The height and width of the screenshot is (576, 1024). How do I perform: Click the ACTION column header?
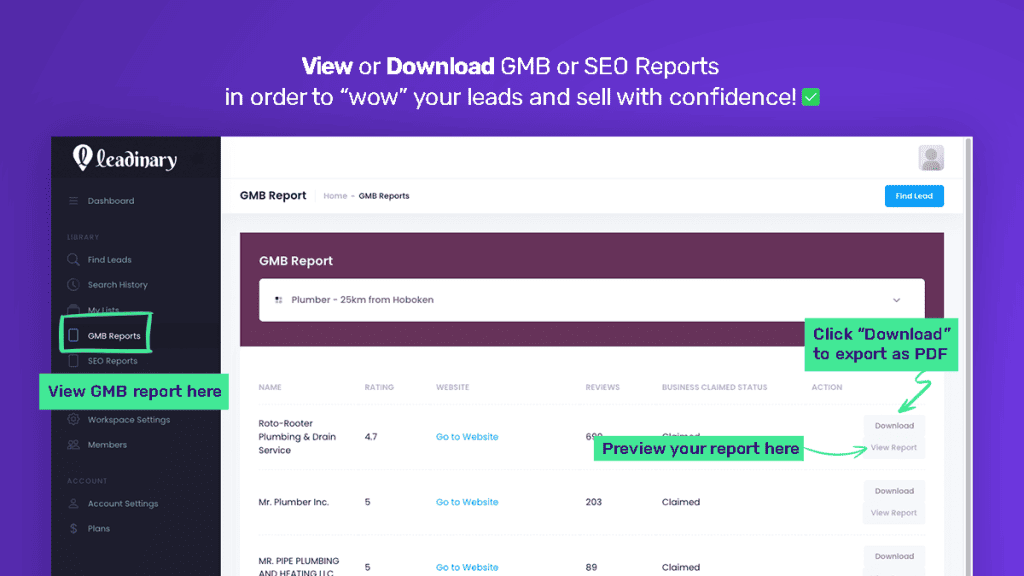click(827, 387)
